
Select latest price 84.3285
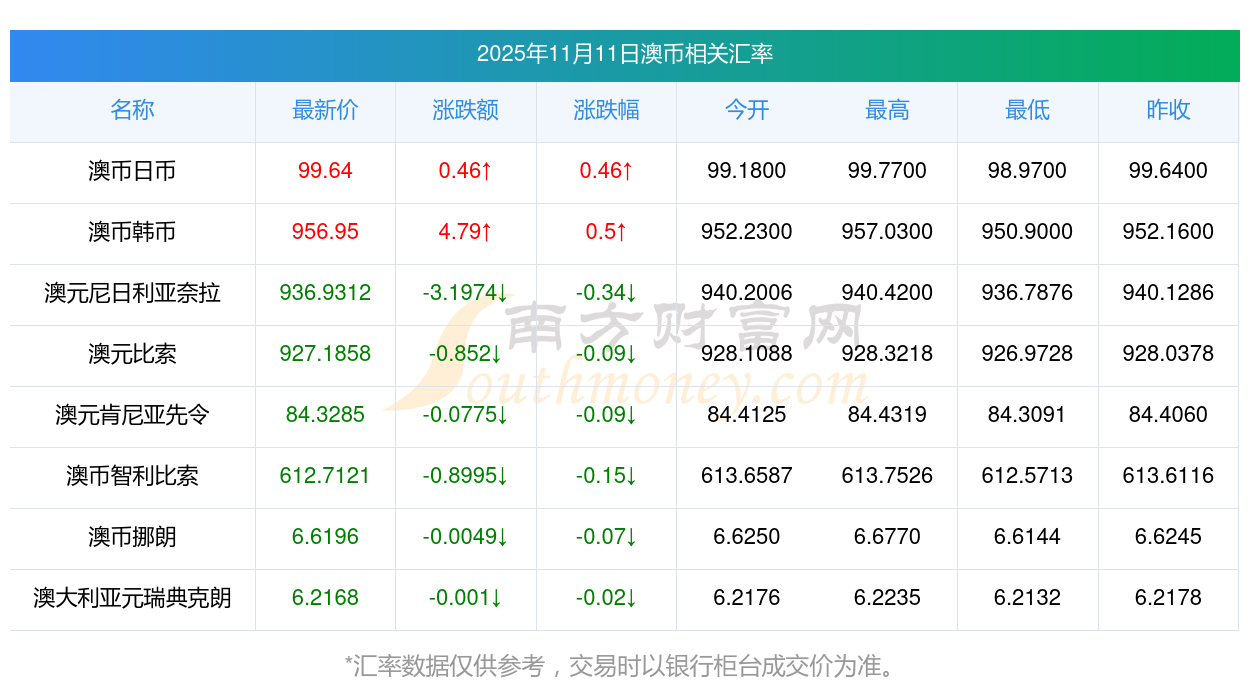325,415
